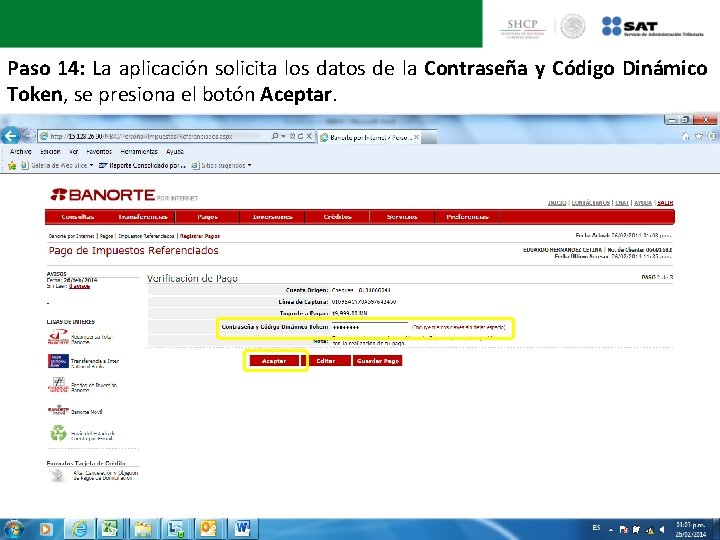Select the Banorte por Internet browser tab
The width and height of the screenshot is (720, 540).
coord(369,137)
